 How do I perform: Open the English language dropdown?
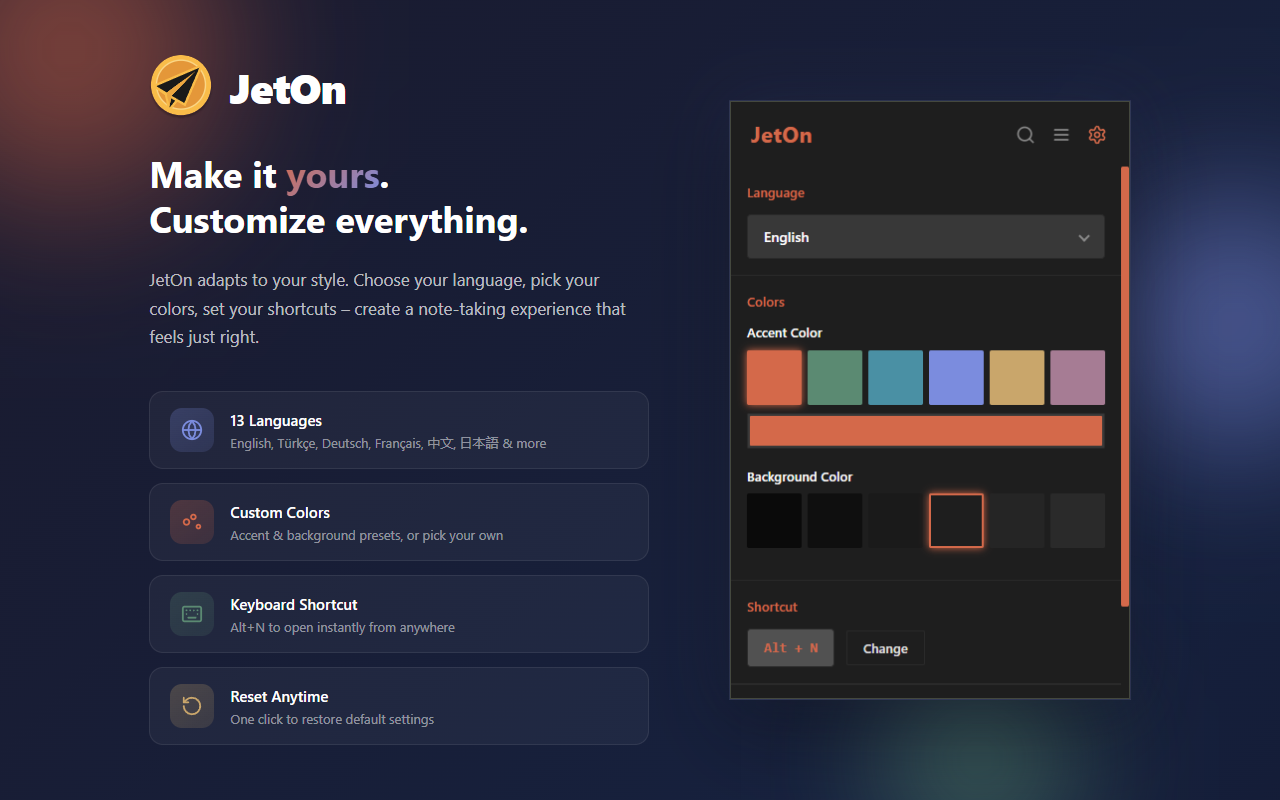point(925,237)
